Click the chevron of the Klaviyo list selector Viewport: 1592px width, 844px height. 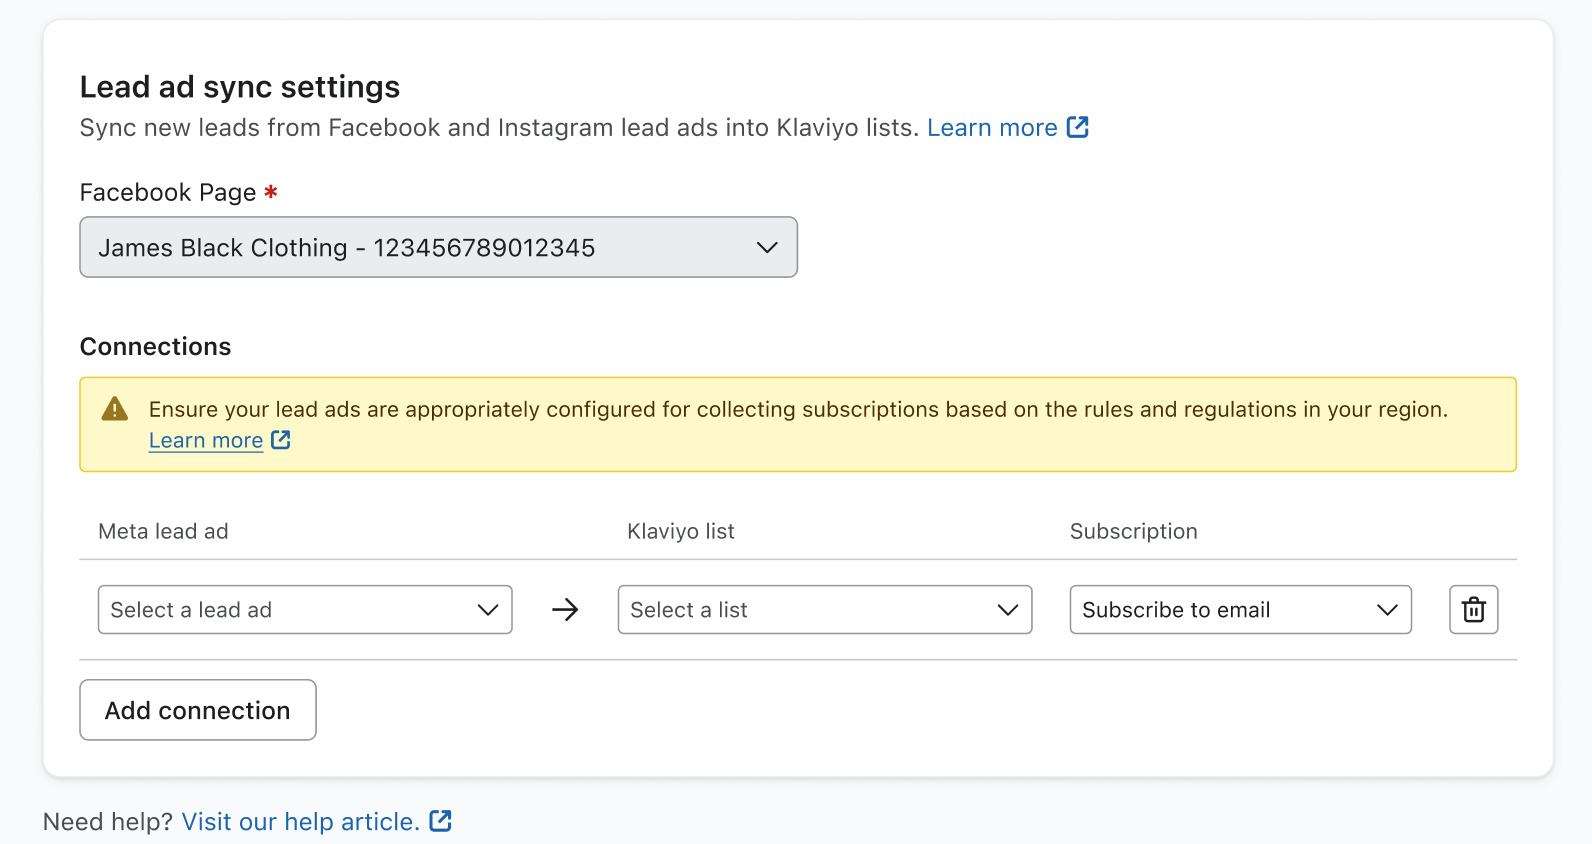coord(1008,610)
